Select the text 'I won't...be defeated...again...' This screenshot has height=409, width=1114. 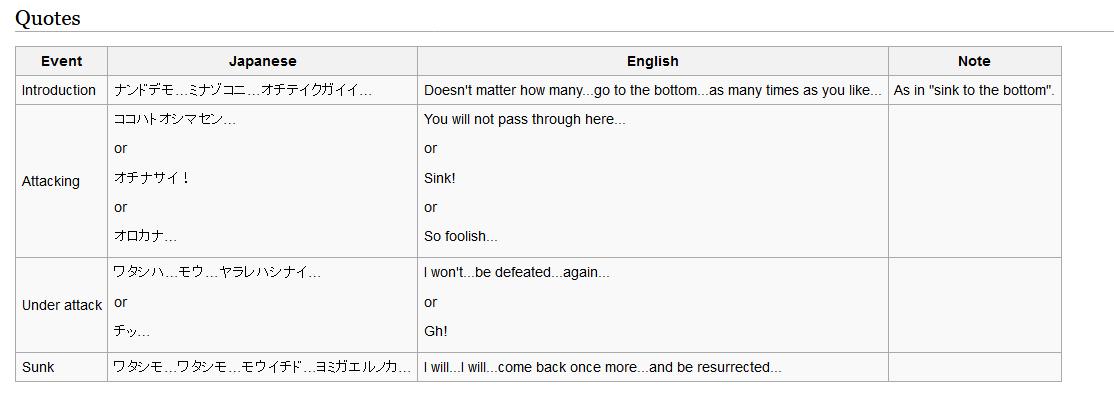(517, 272)
